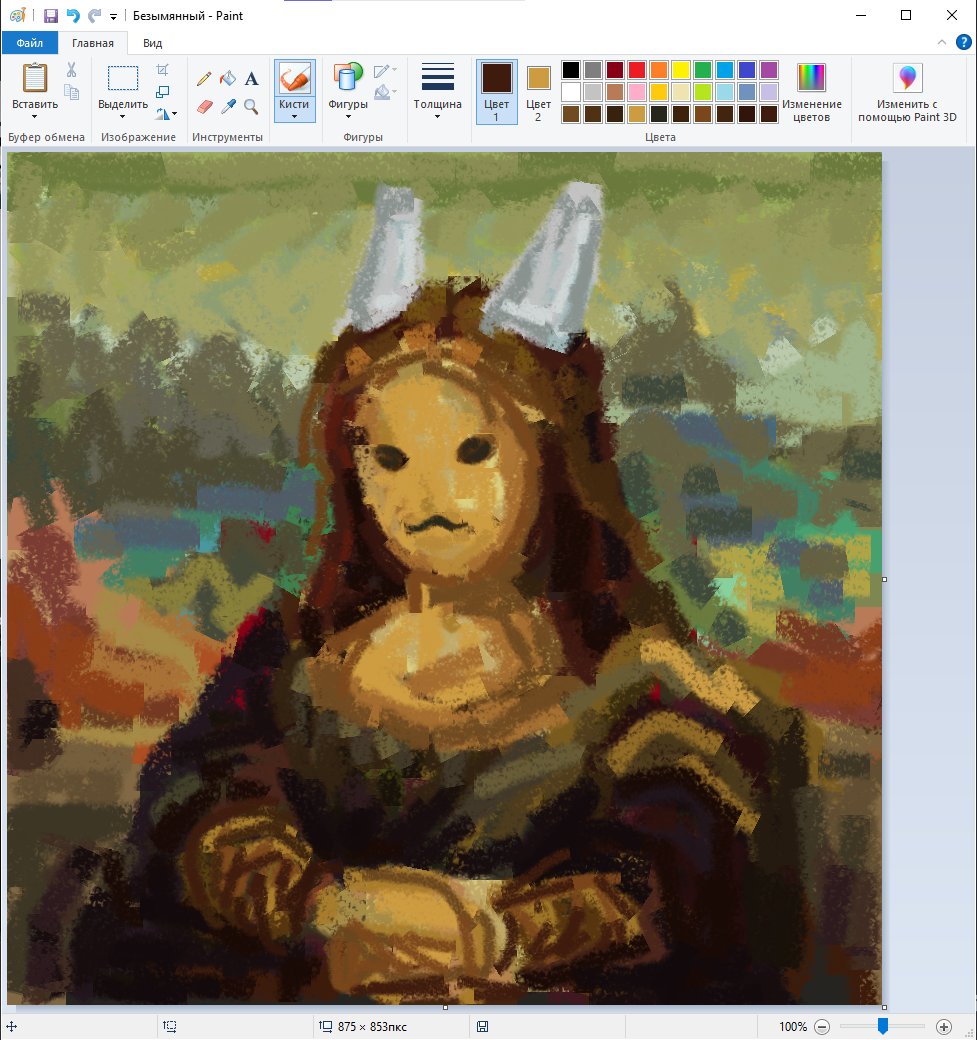Screen dimensions: 977x1040
Task: Open the change-size icon in the Изображение group
Action: point(163,92)
